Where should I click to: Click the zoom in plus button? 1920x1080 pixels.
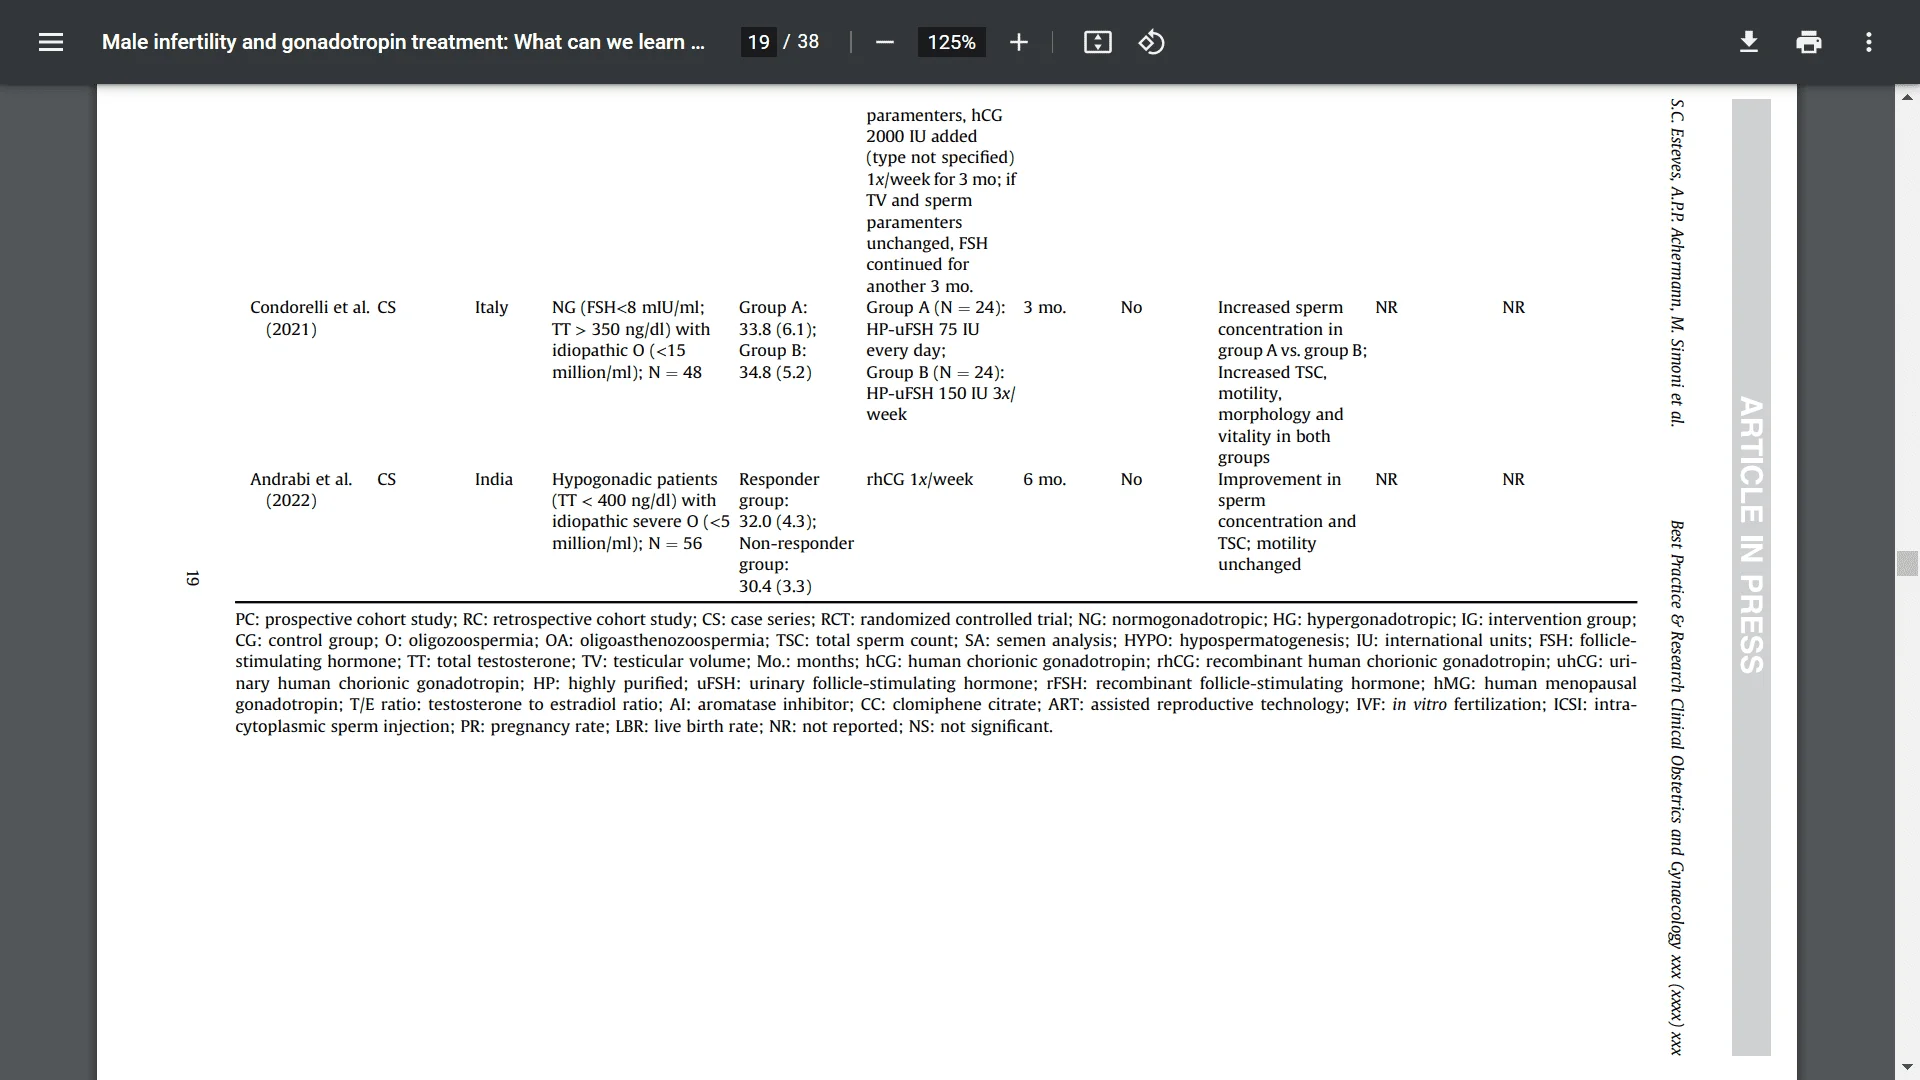pyautogui.click(x=1018, y=42)
